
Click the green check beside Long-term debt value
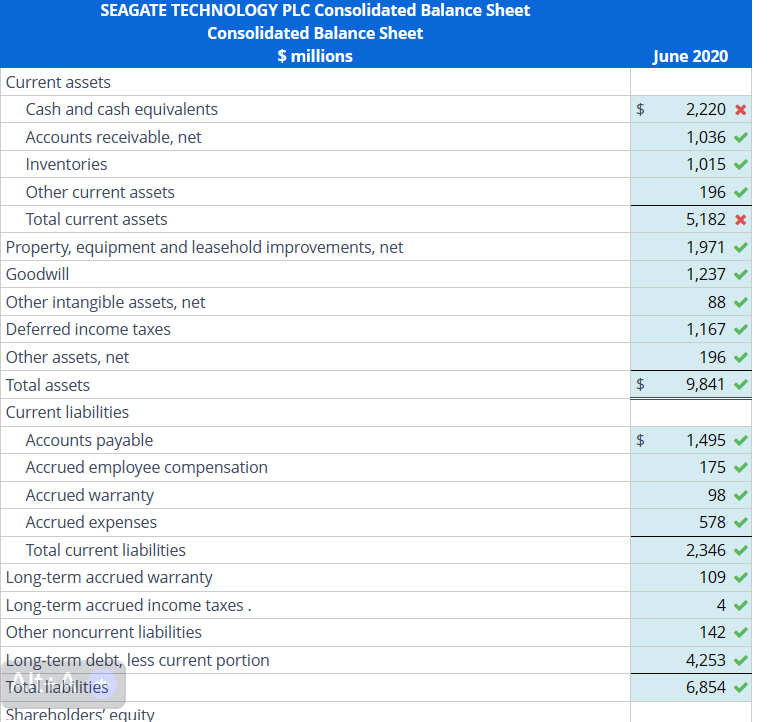coord(740,660)
